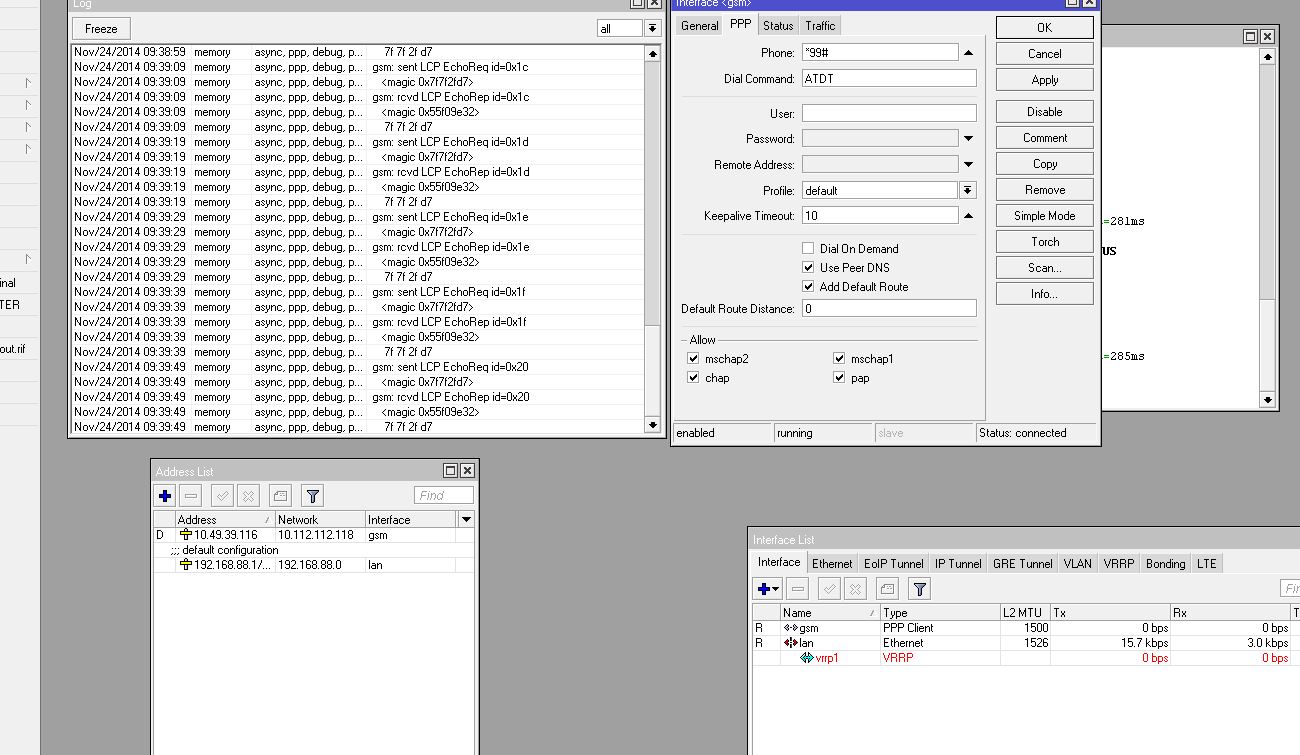
Task: Enable selected address using check icon in Address List
Action: point(223,496)
